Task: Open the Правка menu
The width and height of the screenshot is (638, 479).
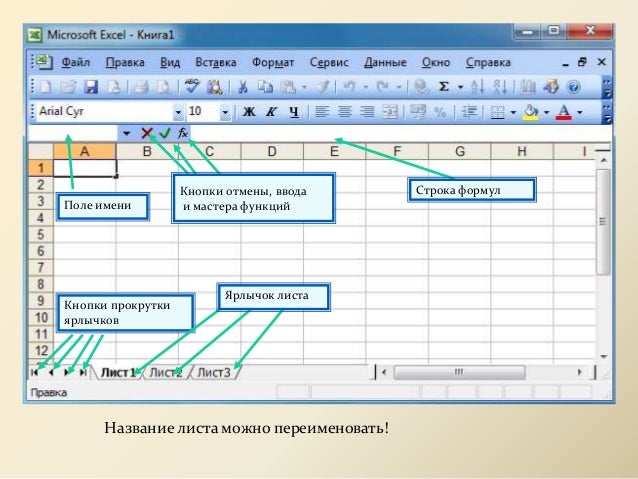Action: point(125,63)
